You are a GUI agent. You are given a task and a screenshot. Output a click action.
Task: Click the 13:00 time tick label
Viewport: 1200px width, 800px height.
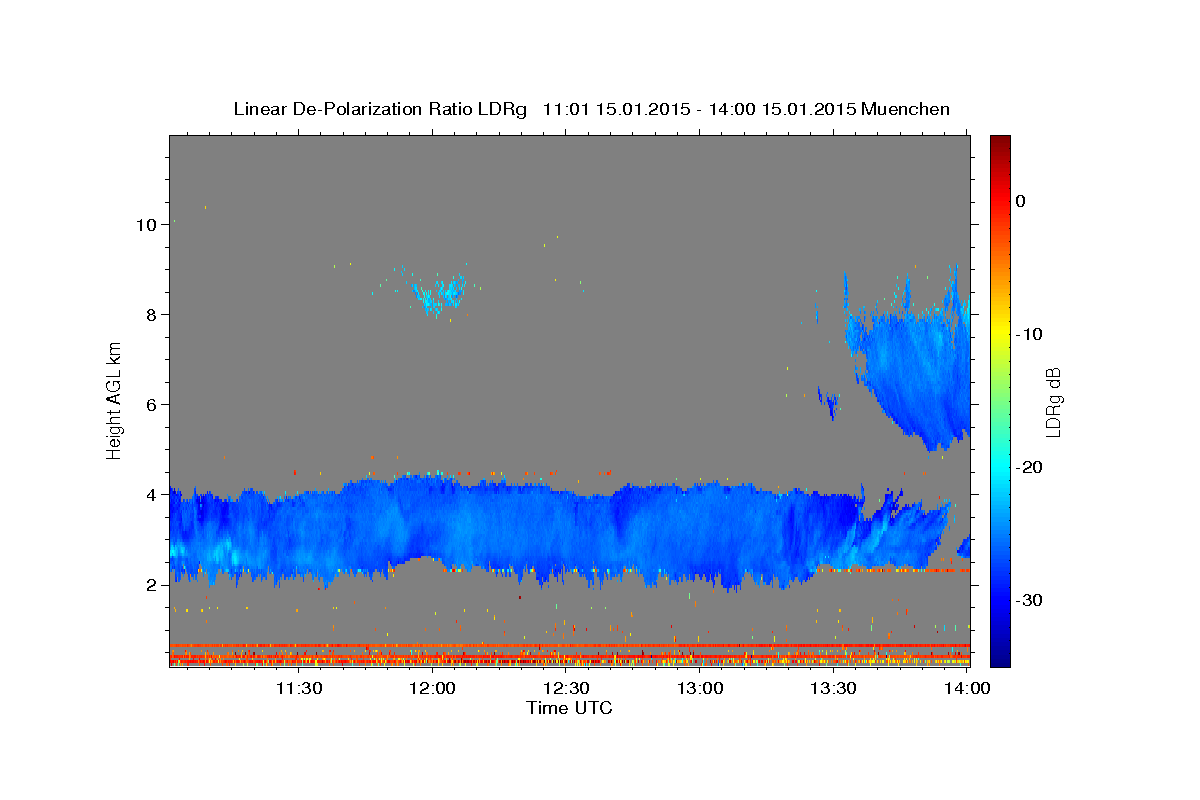(700, 688)
